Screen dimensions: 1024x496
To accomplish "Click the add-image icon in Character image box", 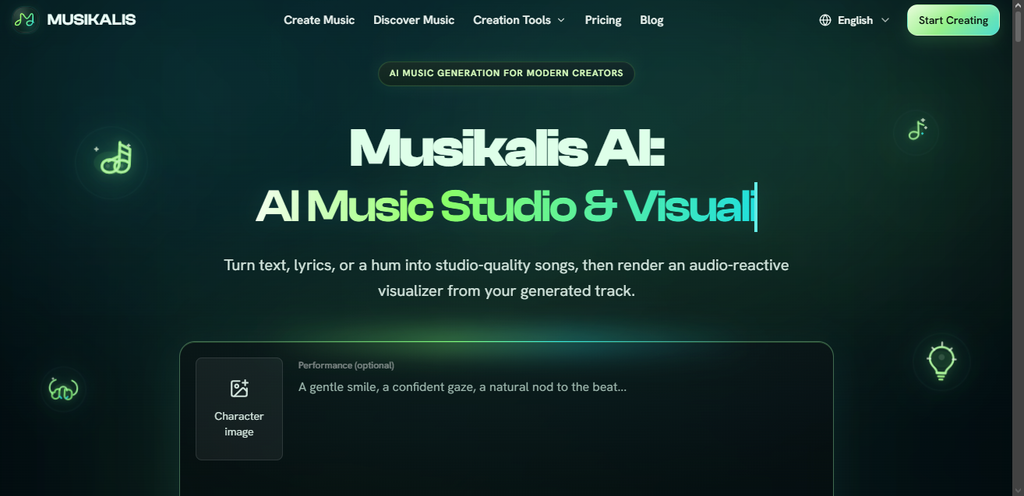I will (x=239, y=388).
